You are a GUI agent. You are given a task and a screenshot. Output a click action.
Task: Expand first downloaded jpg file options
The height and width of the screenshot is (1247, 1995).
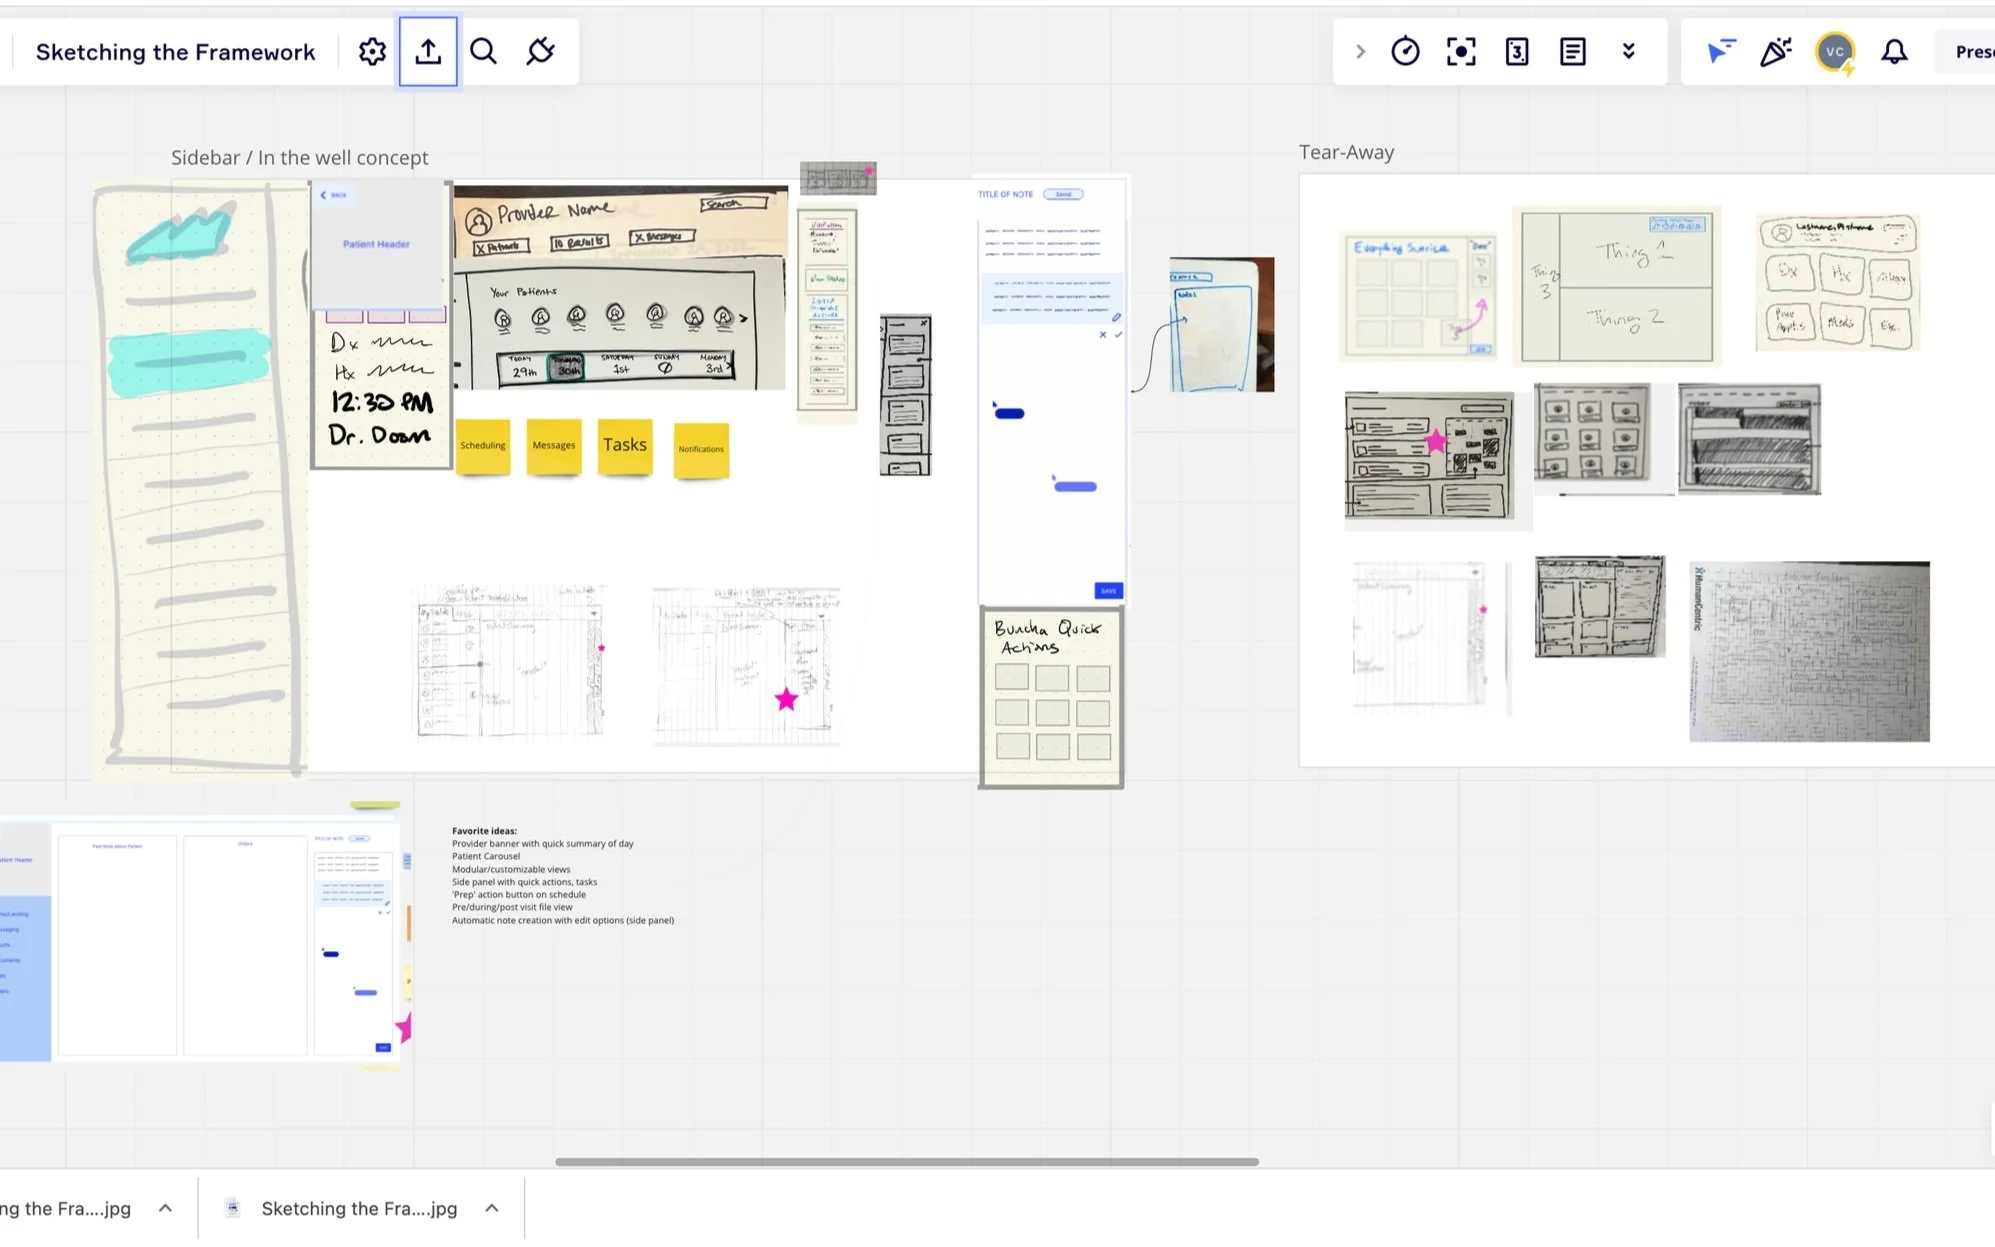(166, 1208)
